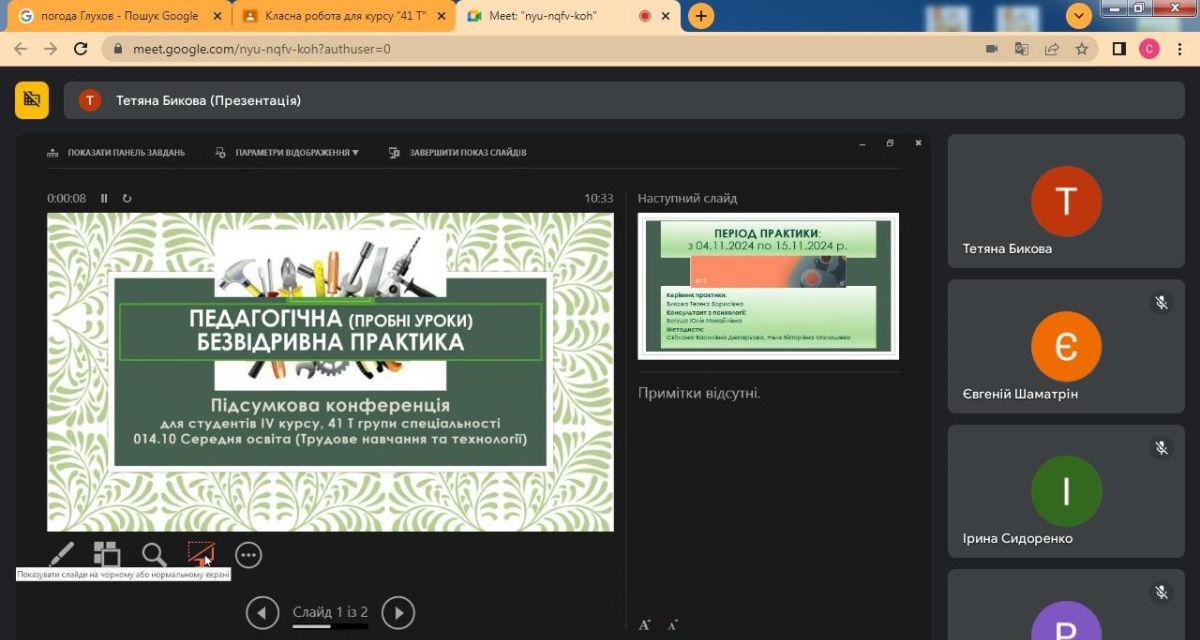Expand the Параметри відображення dropdown

287,153
